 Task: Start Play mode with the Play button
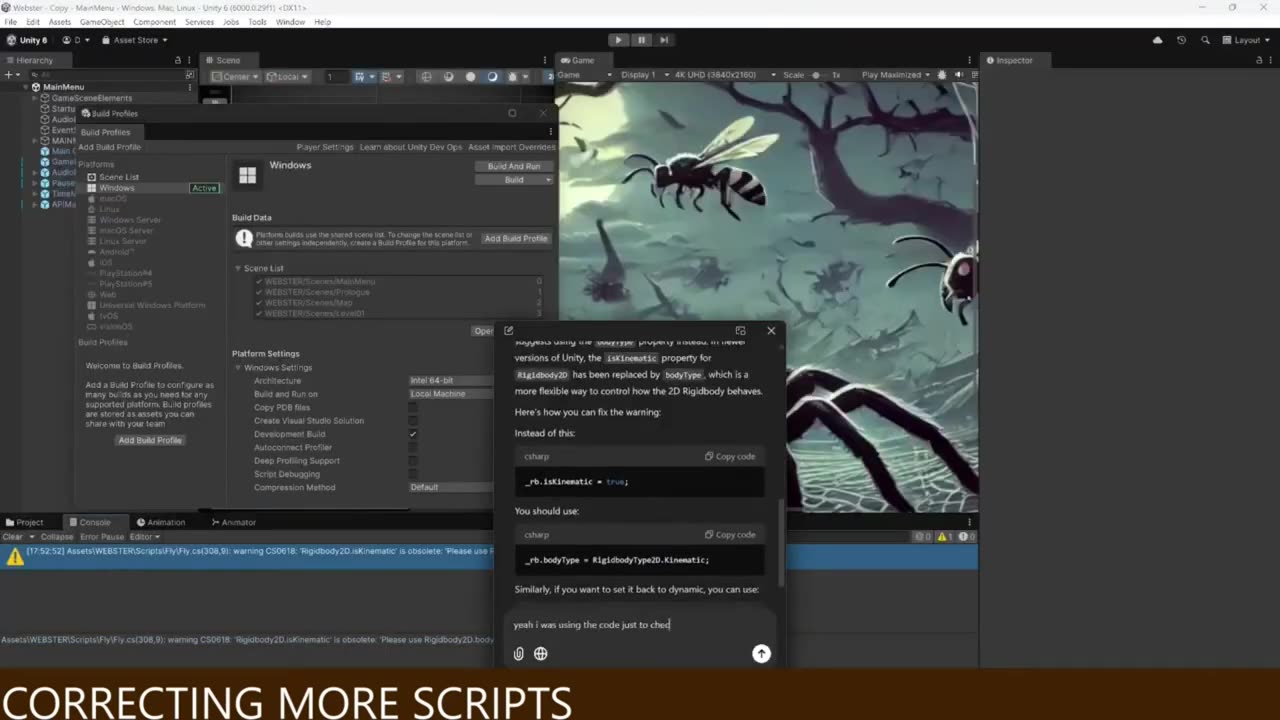[618, 40]
